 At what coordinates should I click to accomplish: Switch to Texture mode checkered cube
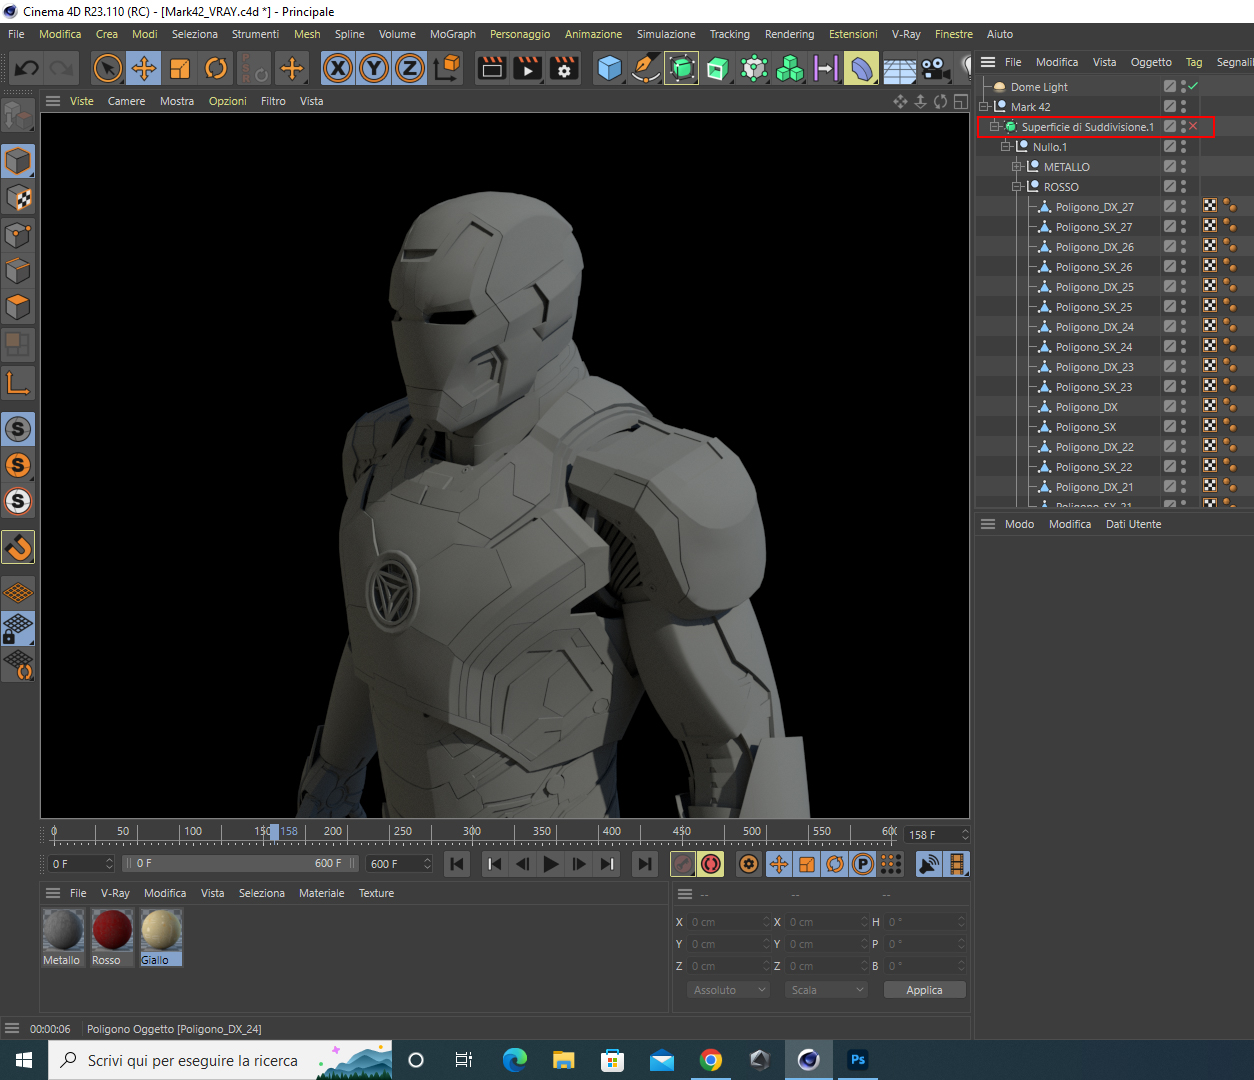click(x=18, y=198)
